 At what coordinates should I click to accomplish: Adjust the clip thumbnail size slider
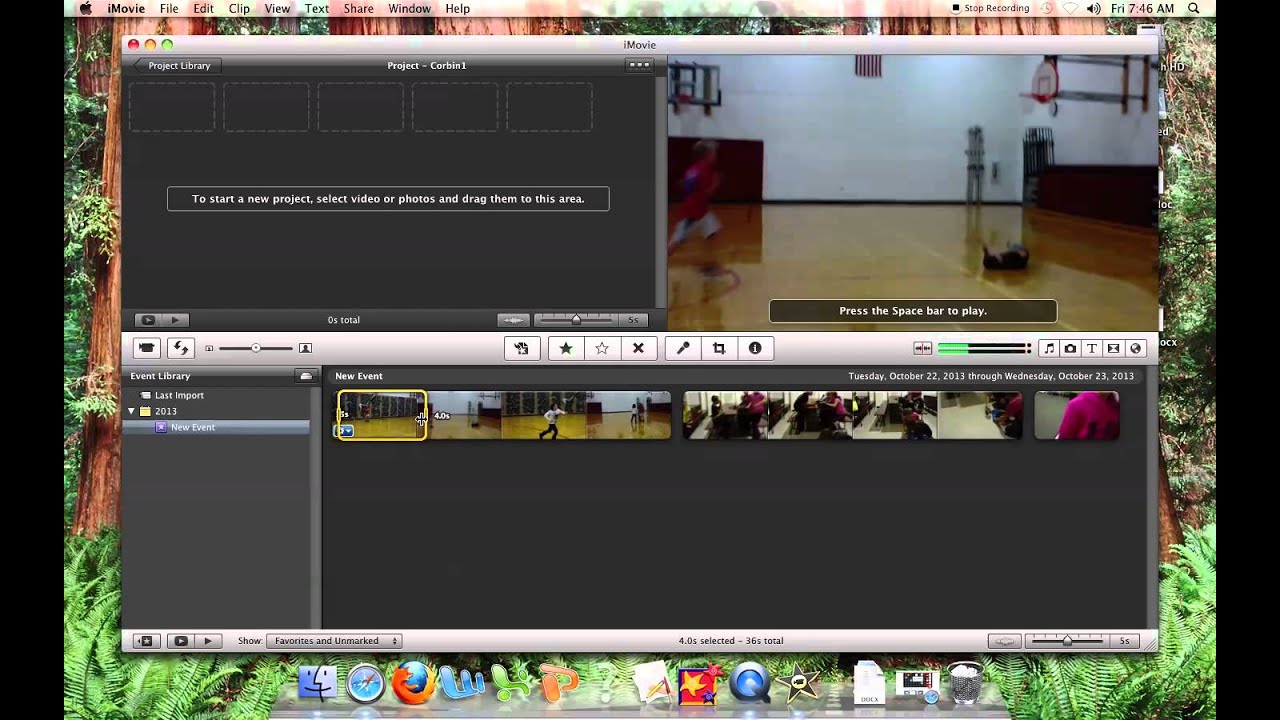coord(256,348)
